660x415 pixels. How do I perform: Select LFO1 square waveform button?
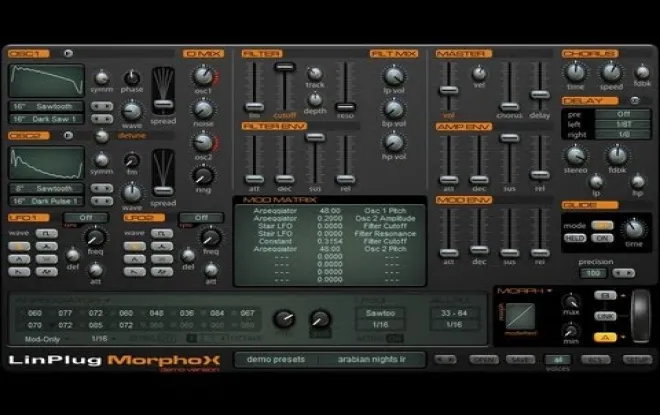point(47,233)
